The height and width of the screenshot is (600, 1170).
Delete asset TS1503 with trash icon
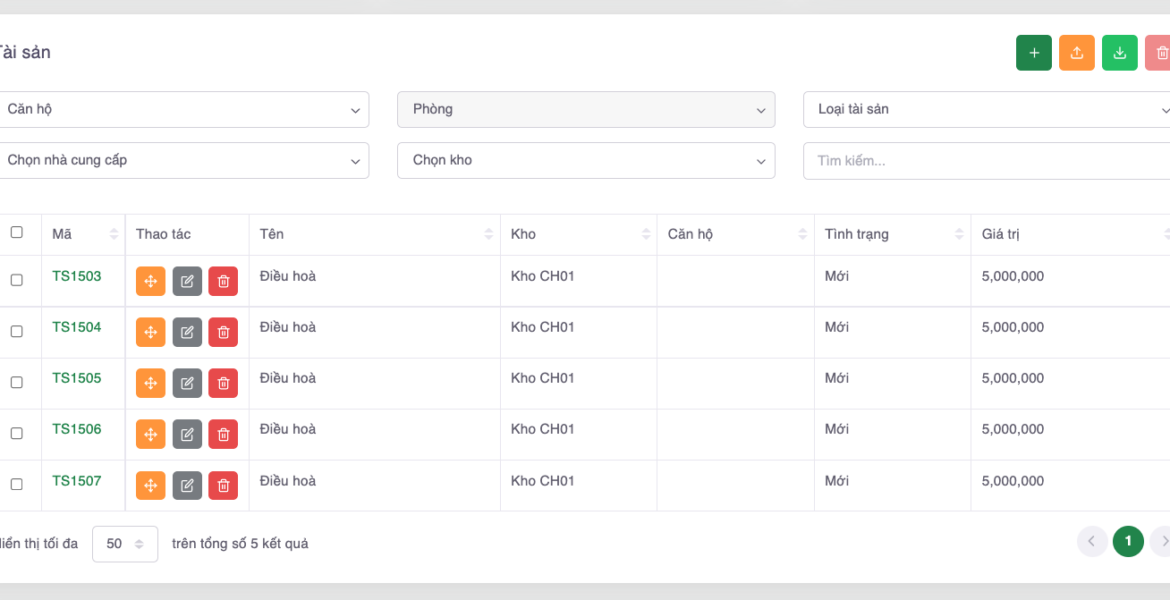tap(223, 282)
